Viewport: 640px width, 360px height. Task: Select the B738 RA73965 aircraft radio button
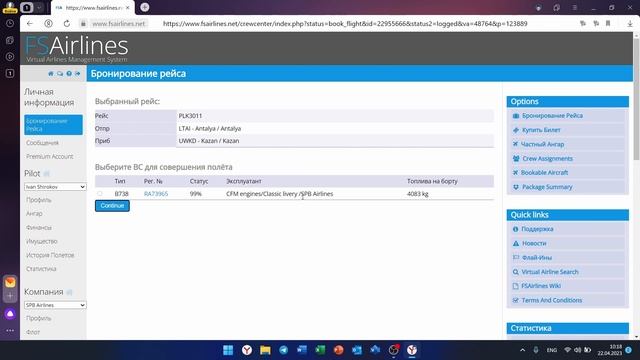click(x=100, y=193)
